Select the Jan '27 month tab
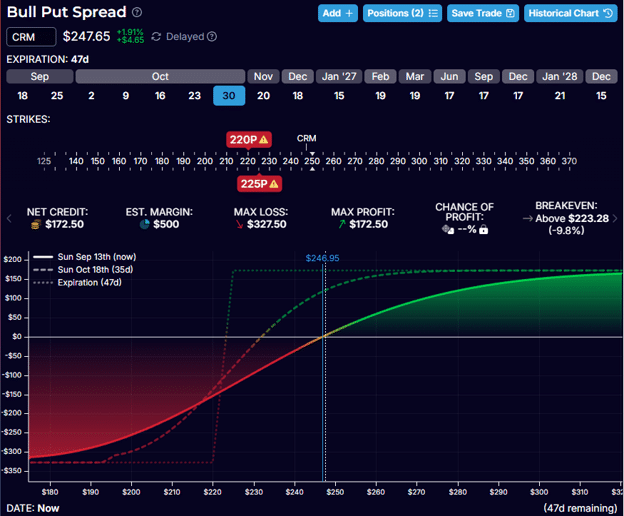This screenshot has width=624, height=516. click(339, 76)
